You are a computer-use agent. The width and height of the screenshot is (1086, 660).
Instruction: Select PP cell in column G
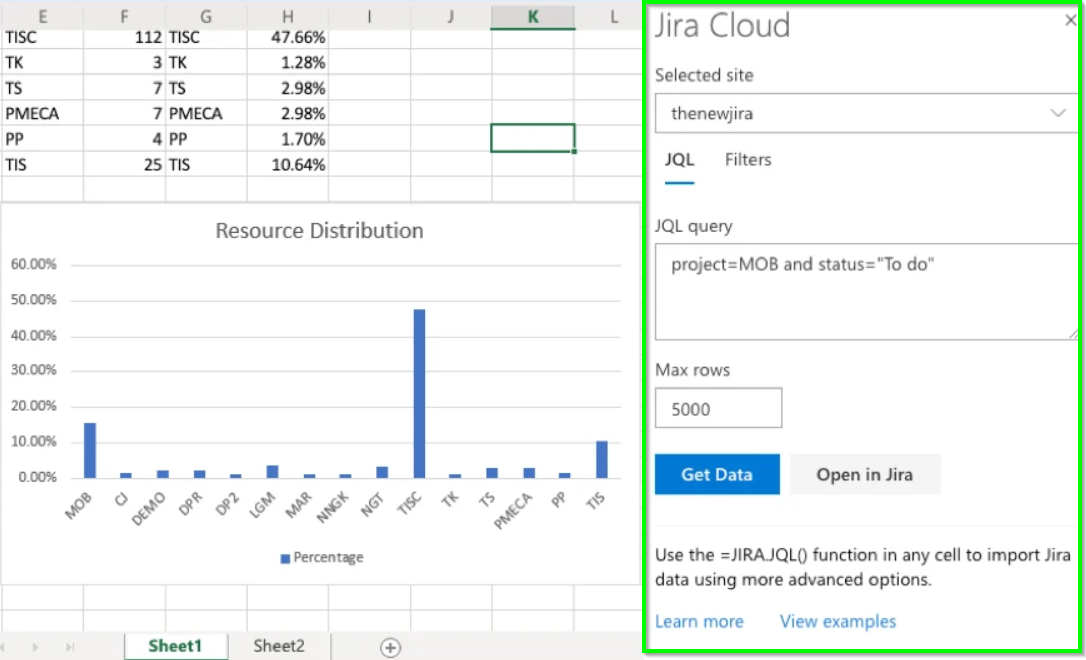click(x=206, y=139)
